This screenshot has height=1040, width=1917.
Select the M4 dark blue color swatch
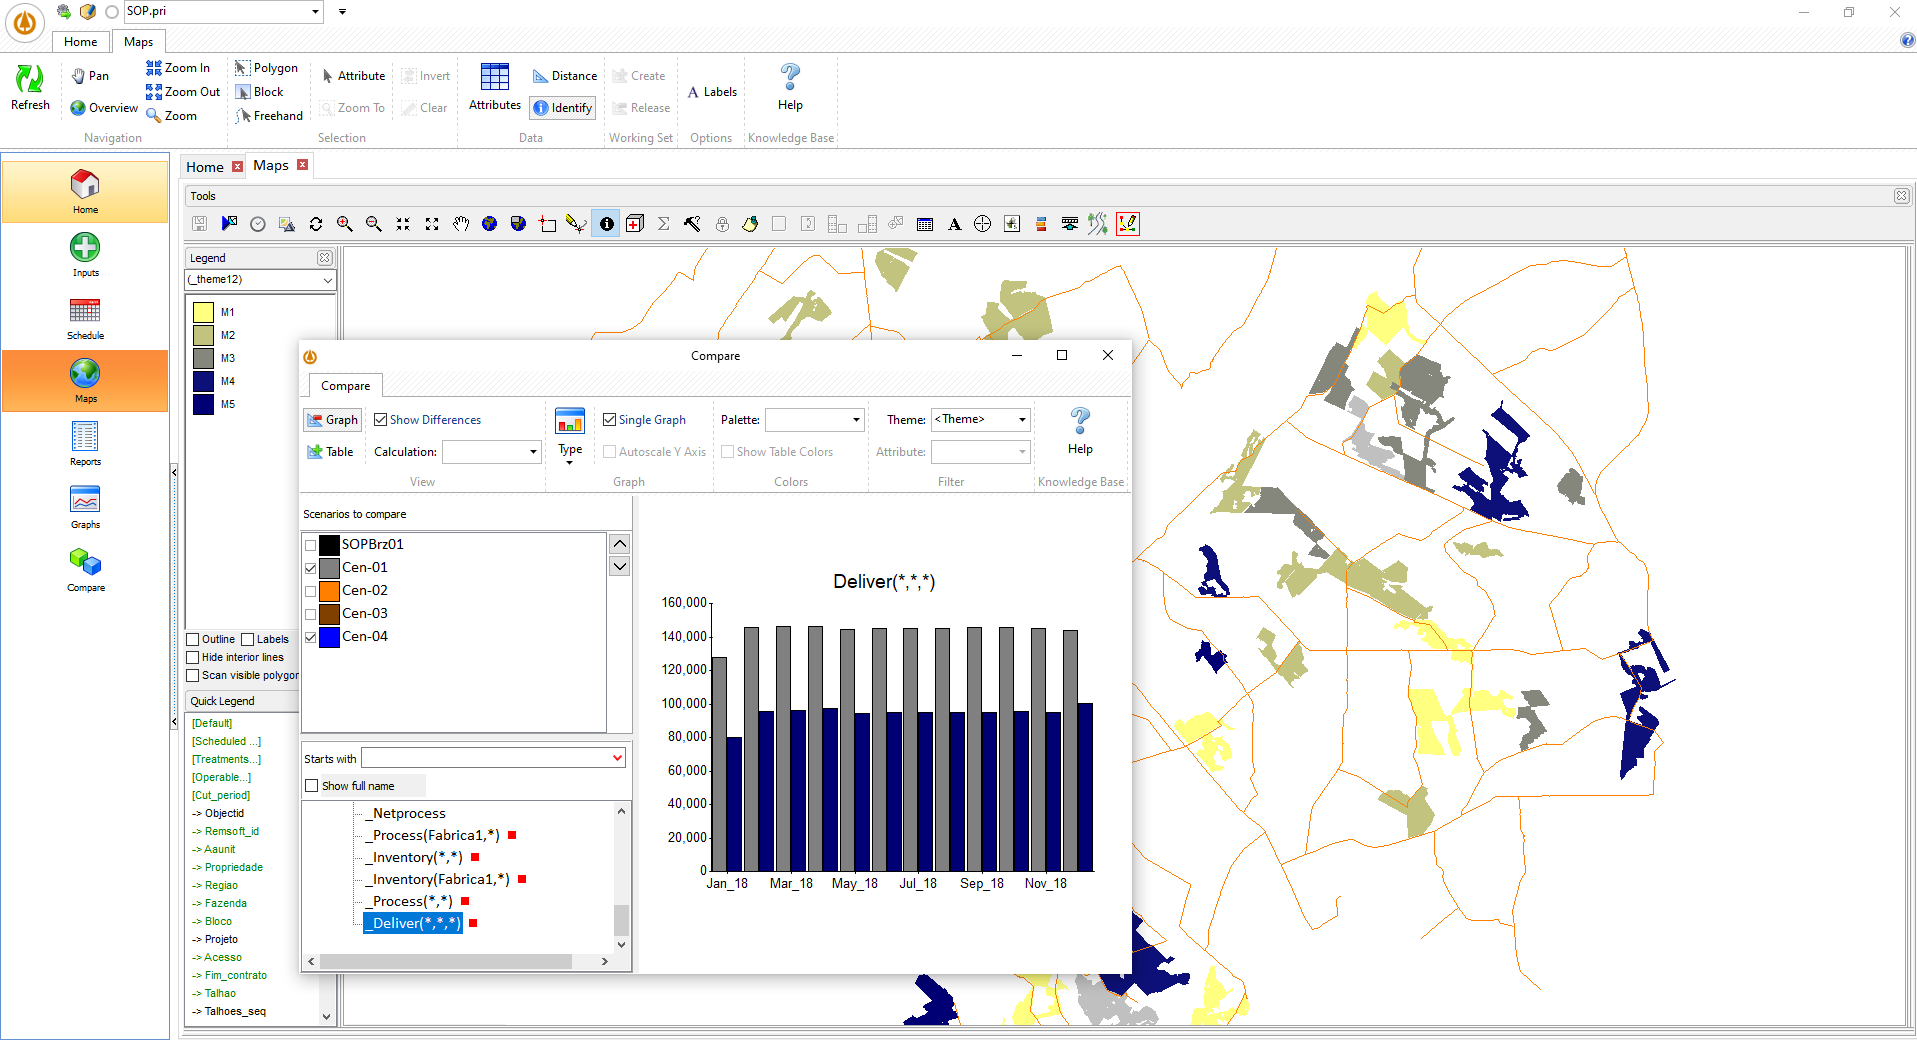pyautogui.click(x=202, y=381)
